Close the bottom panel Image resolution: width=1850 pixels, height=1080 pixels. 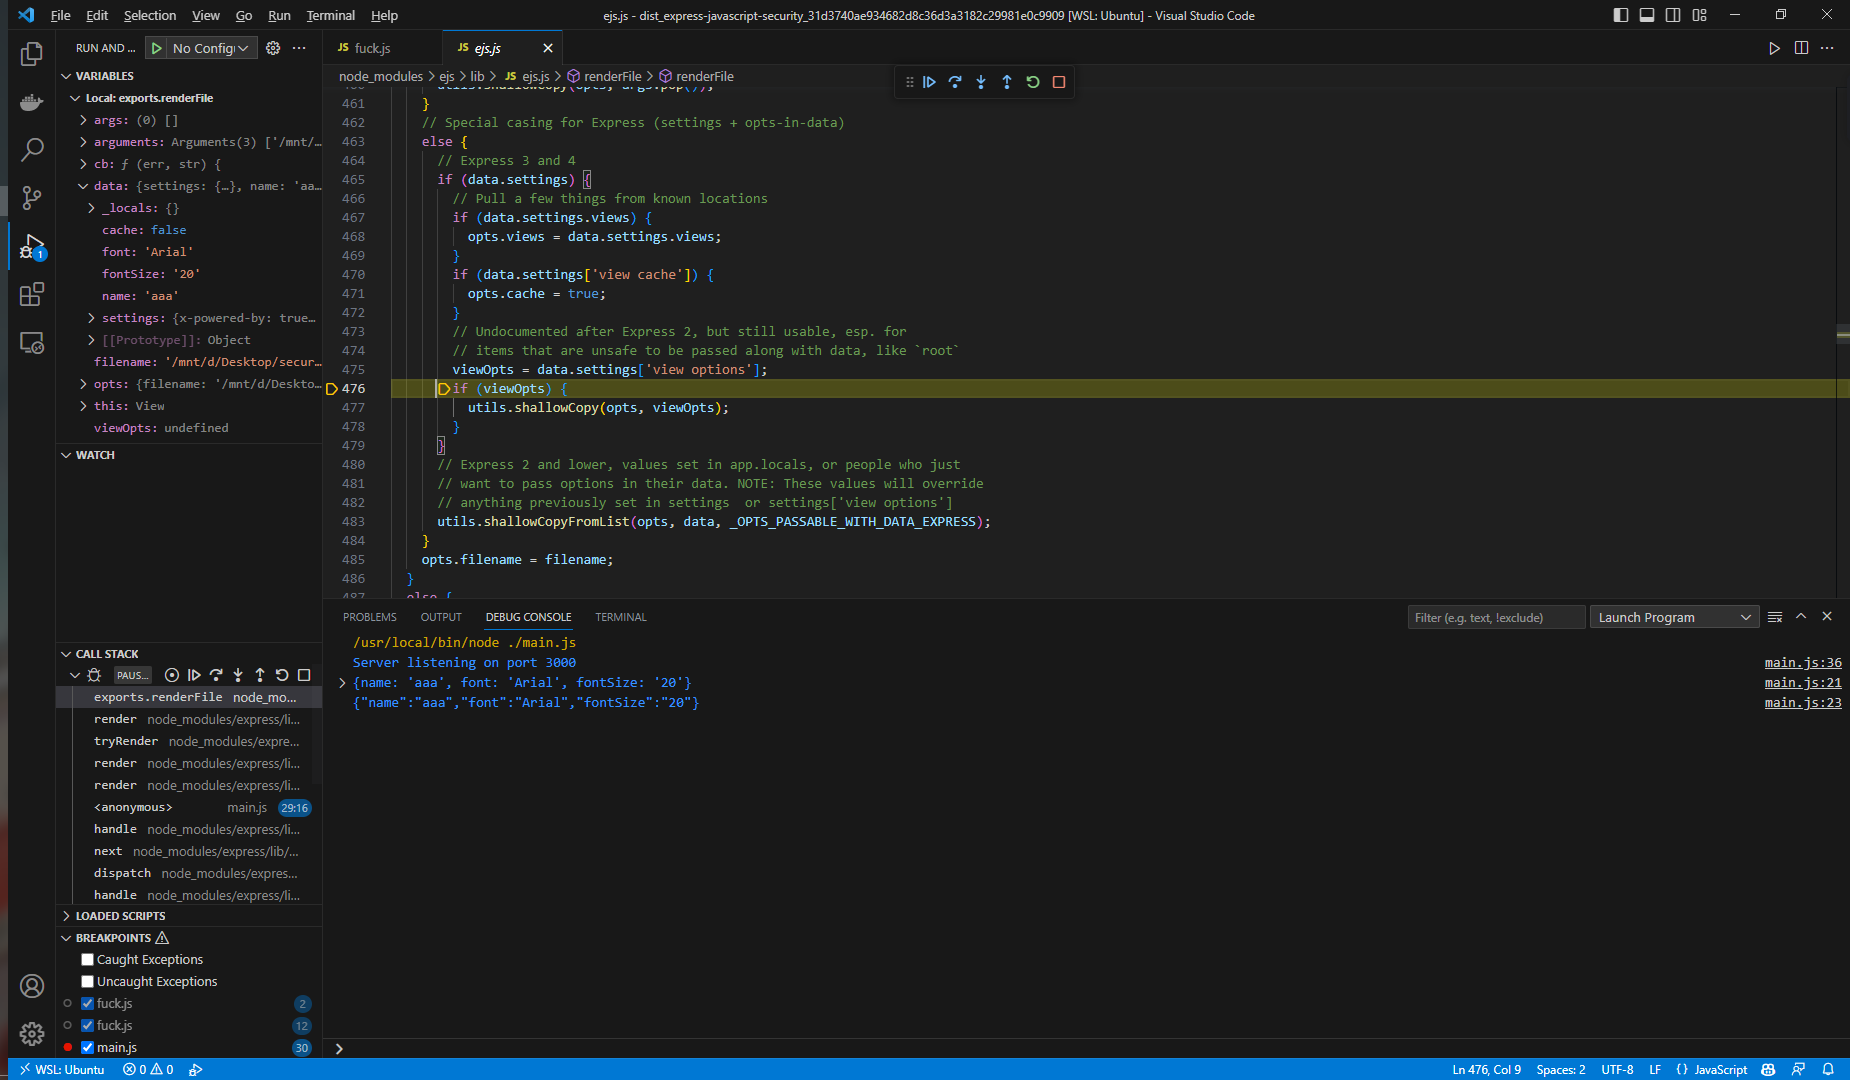click(1827, 617)
